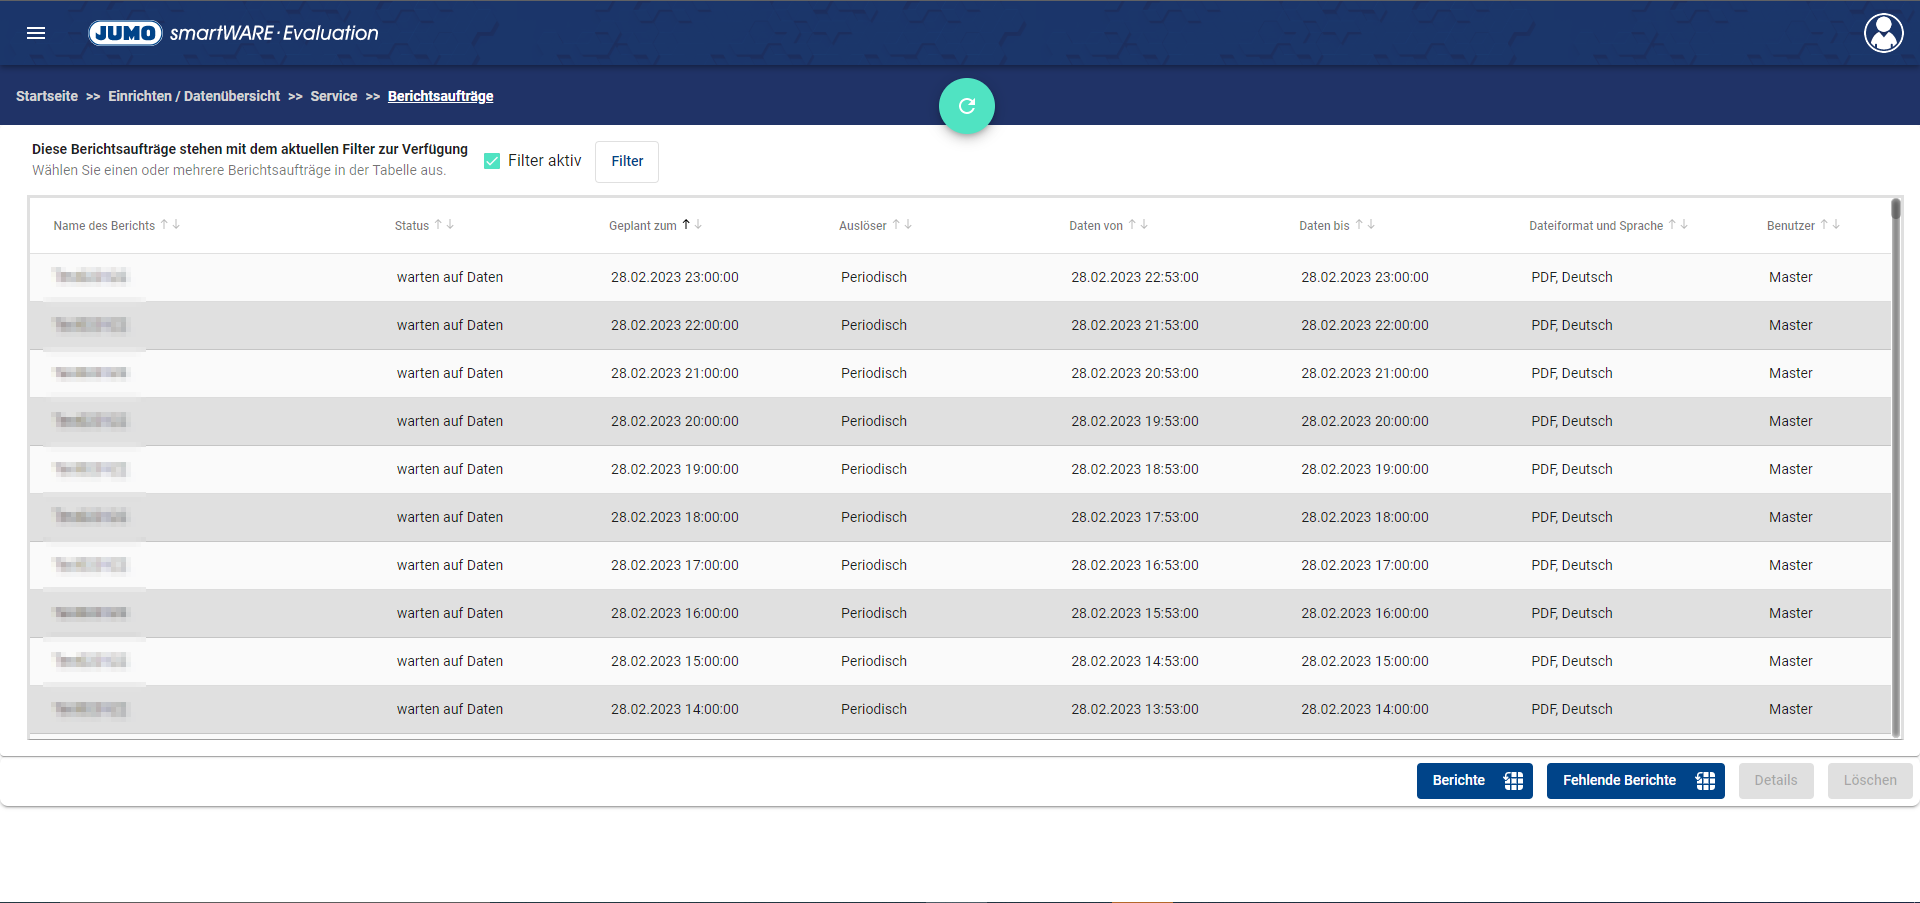Sort Name des Berichts descending via down arrow
Image resolution: width=1920 pixels, height=903 pixels.
coord(176,225)
